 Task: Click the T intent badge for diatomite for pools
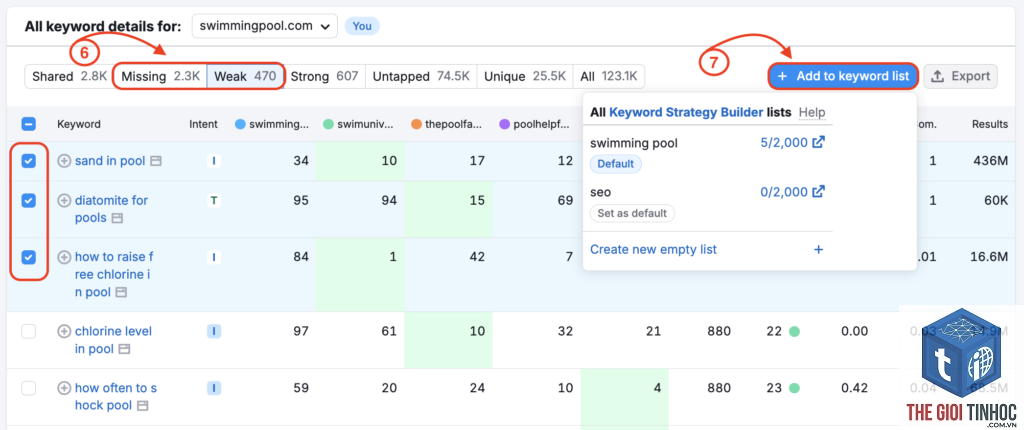coord(214,201)
